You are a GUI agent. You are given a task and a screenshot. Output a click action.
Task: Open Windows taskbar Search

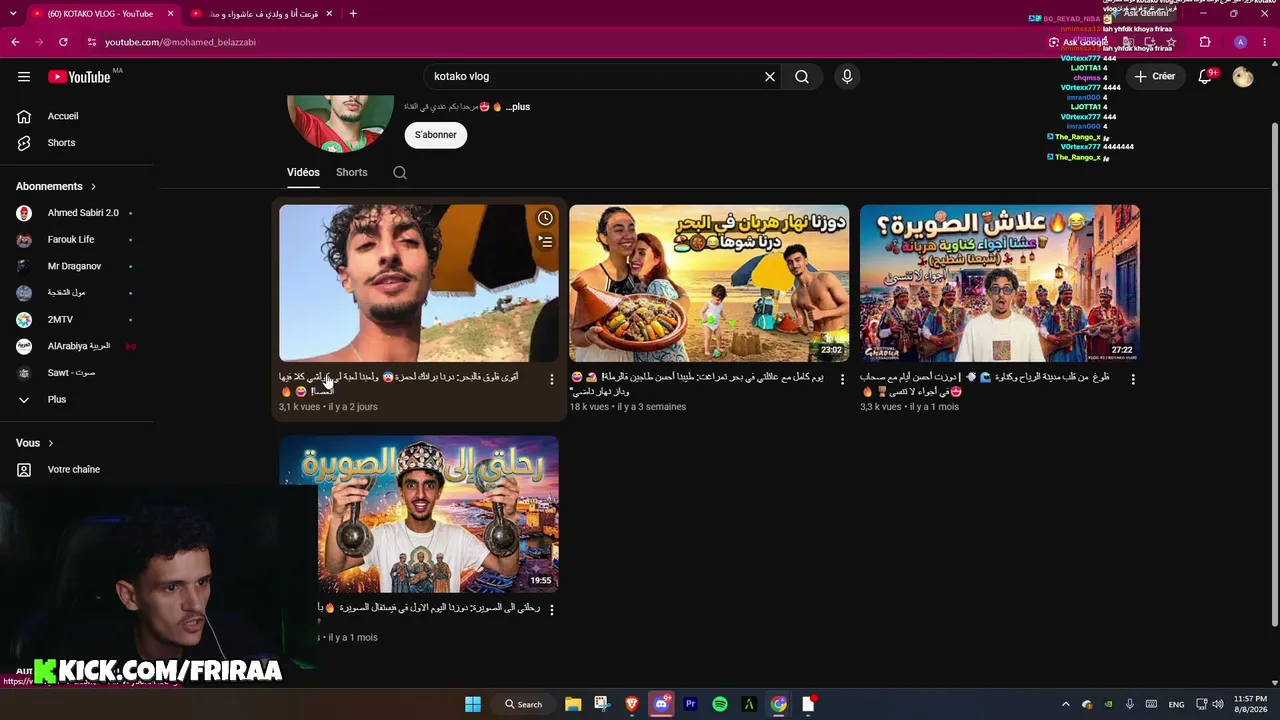coord(523,704)
